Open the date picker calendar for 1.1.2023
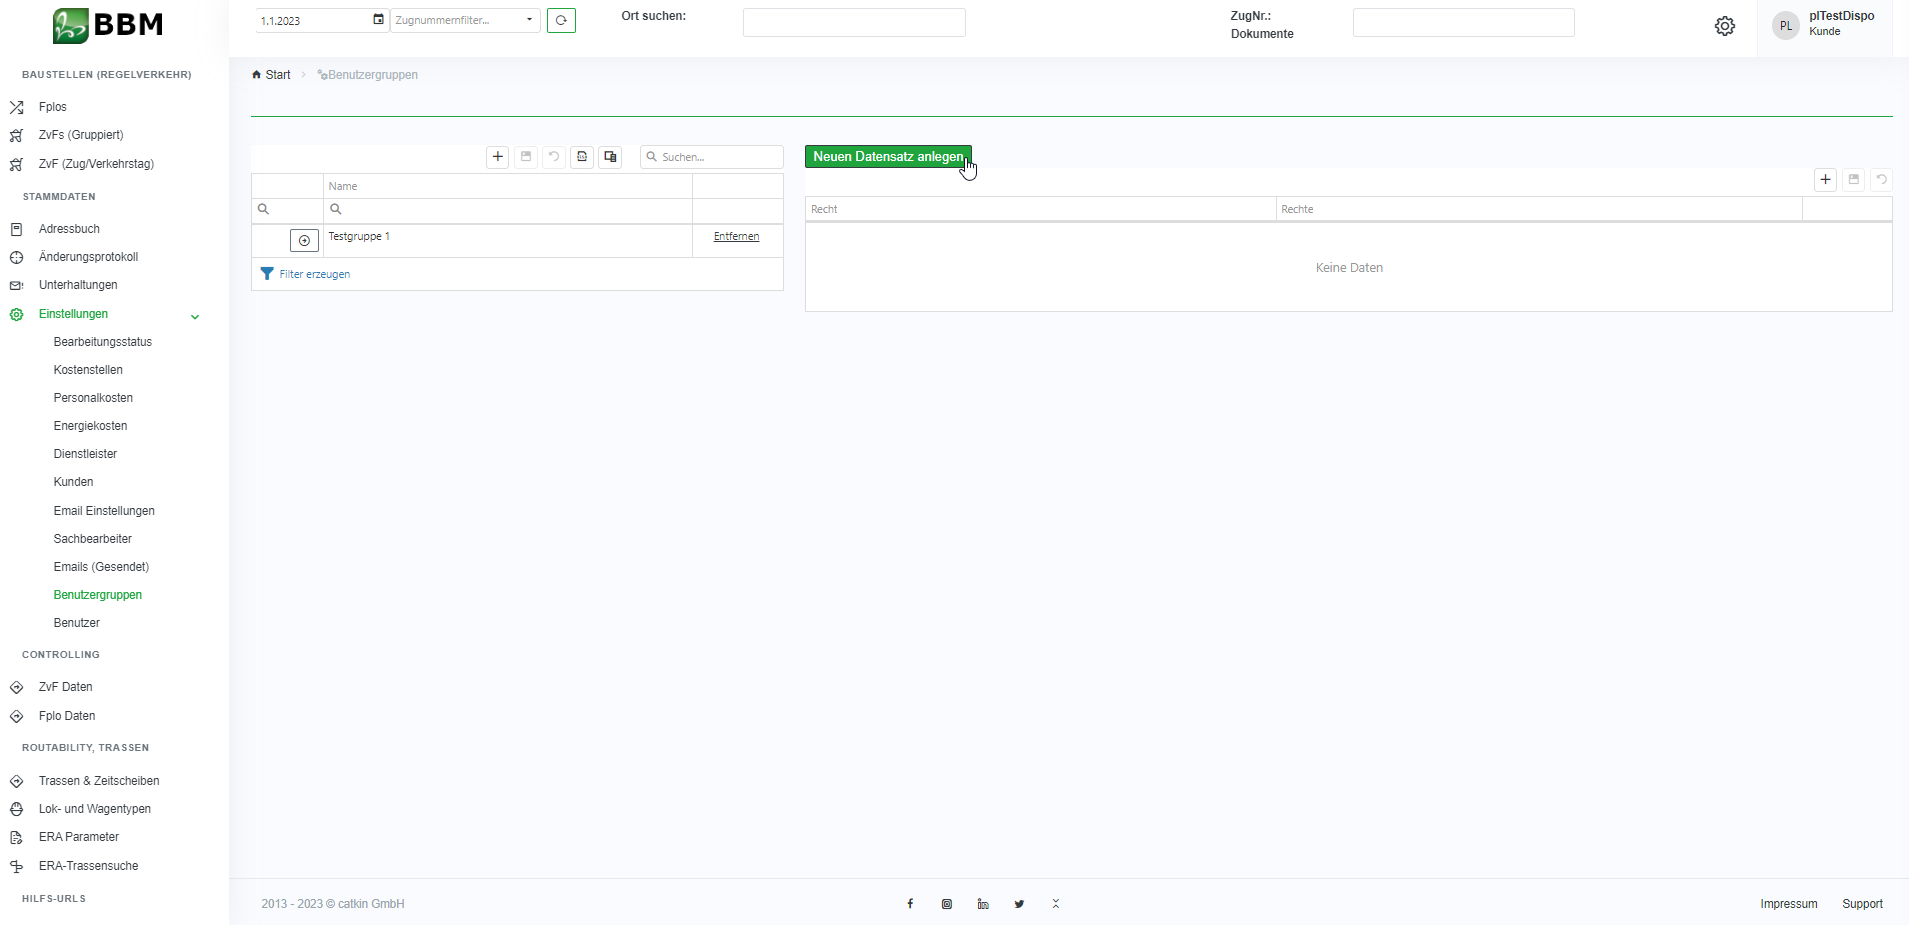Viewport: 1909px width, 925px height. pos(378,20)
